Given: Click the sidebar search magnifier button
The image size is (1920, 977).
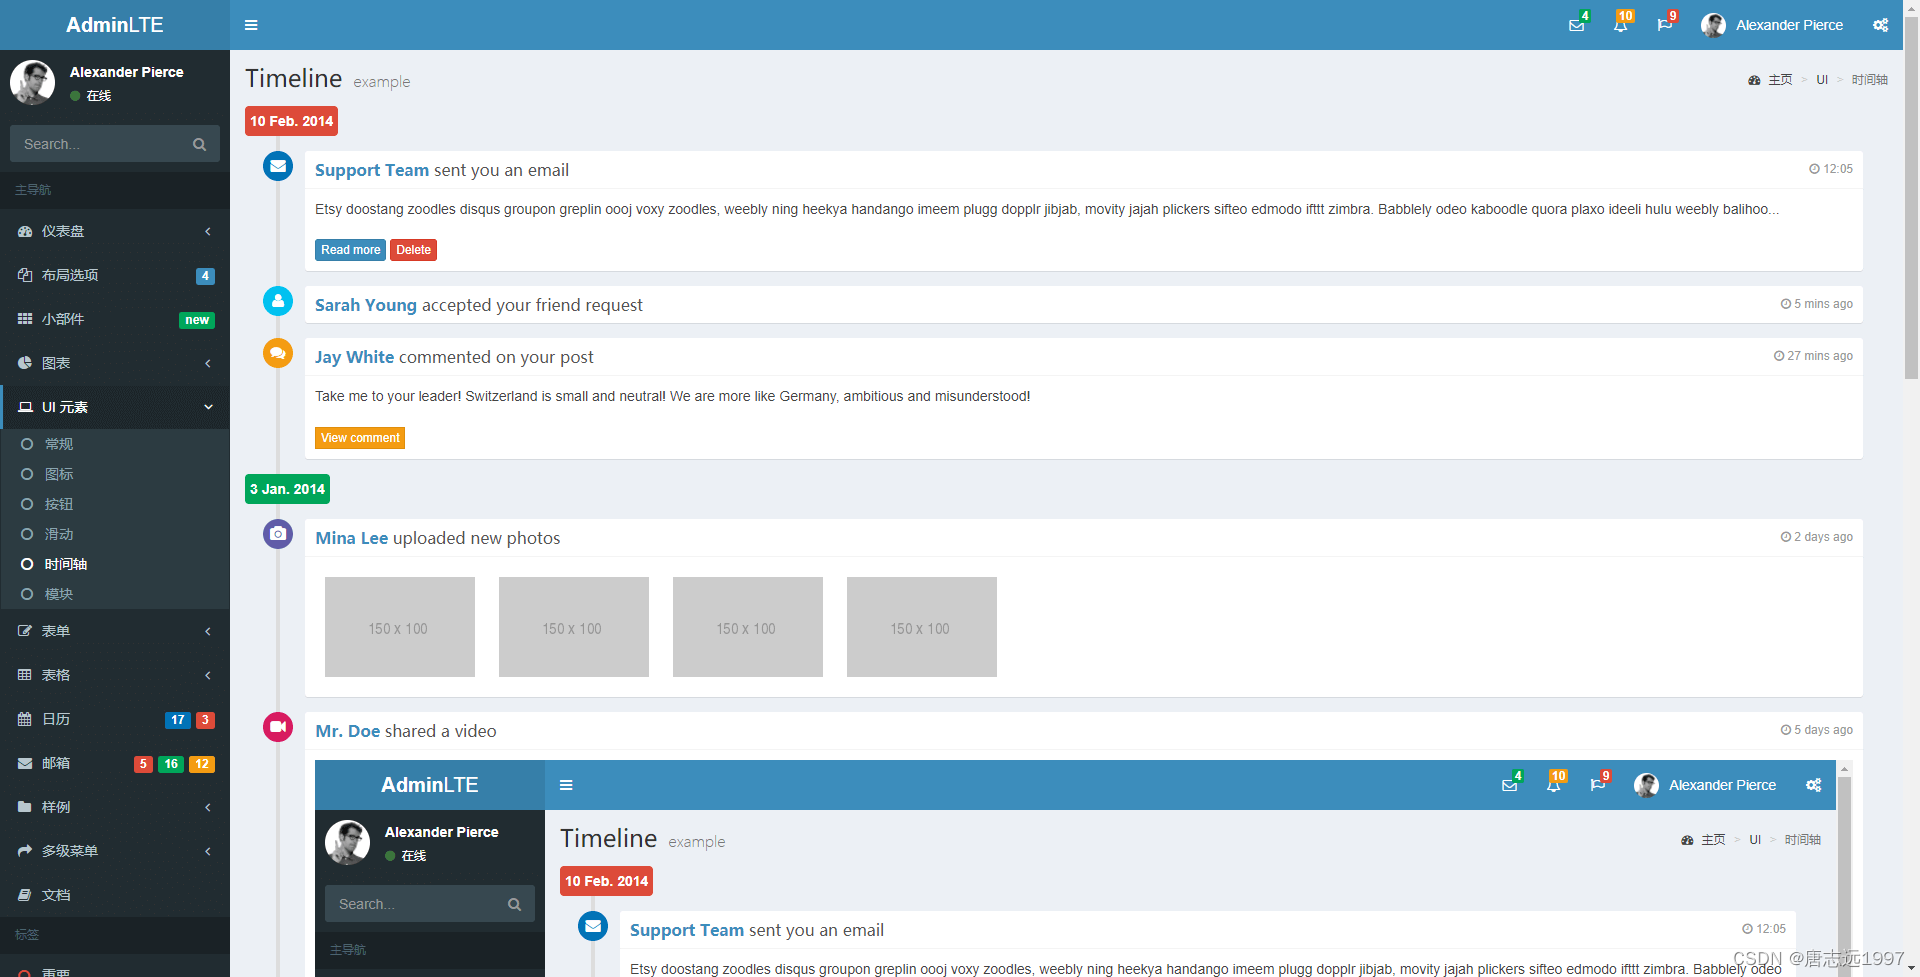Looking at the screenshot, I should (x=200, y=144).
